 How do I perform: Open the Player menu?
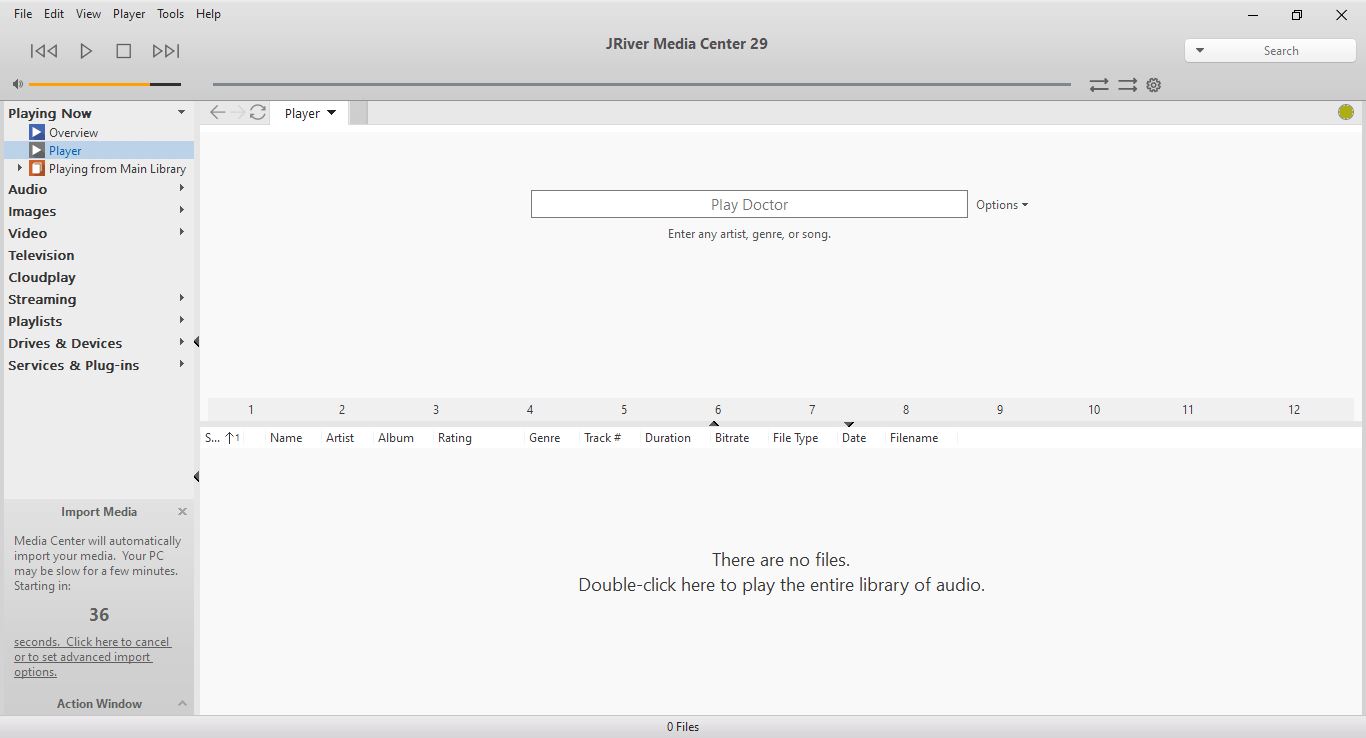click(x=129, y=14)
